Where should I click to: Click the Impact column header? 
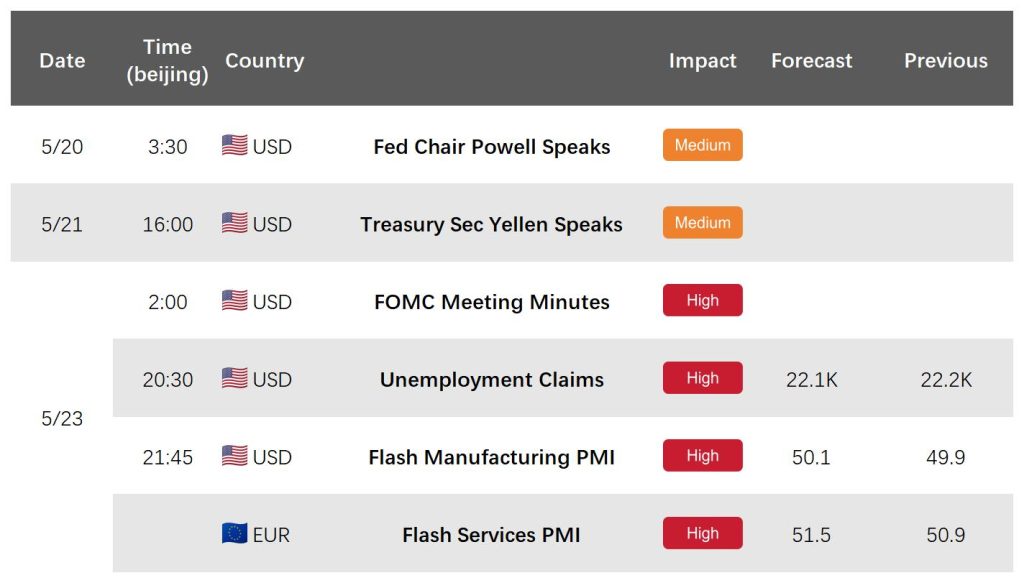tap(703, 61)
